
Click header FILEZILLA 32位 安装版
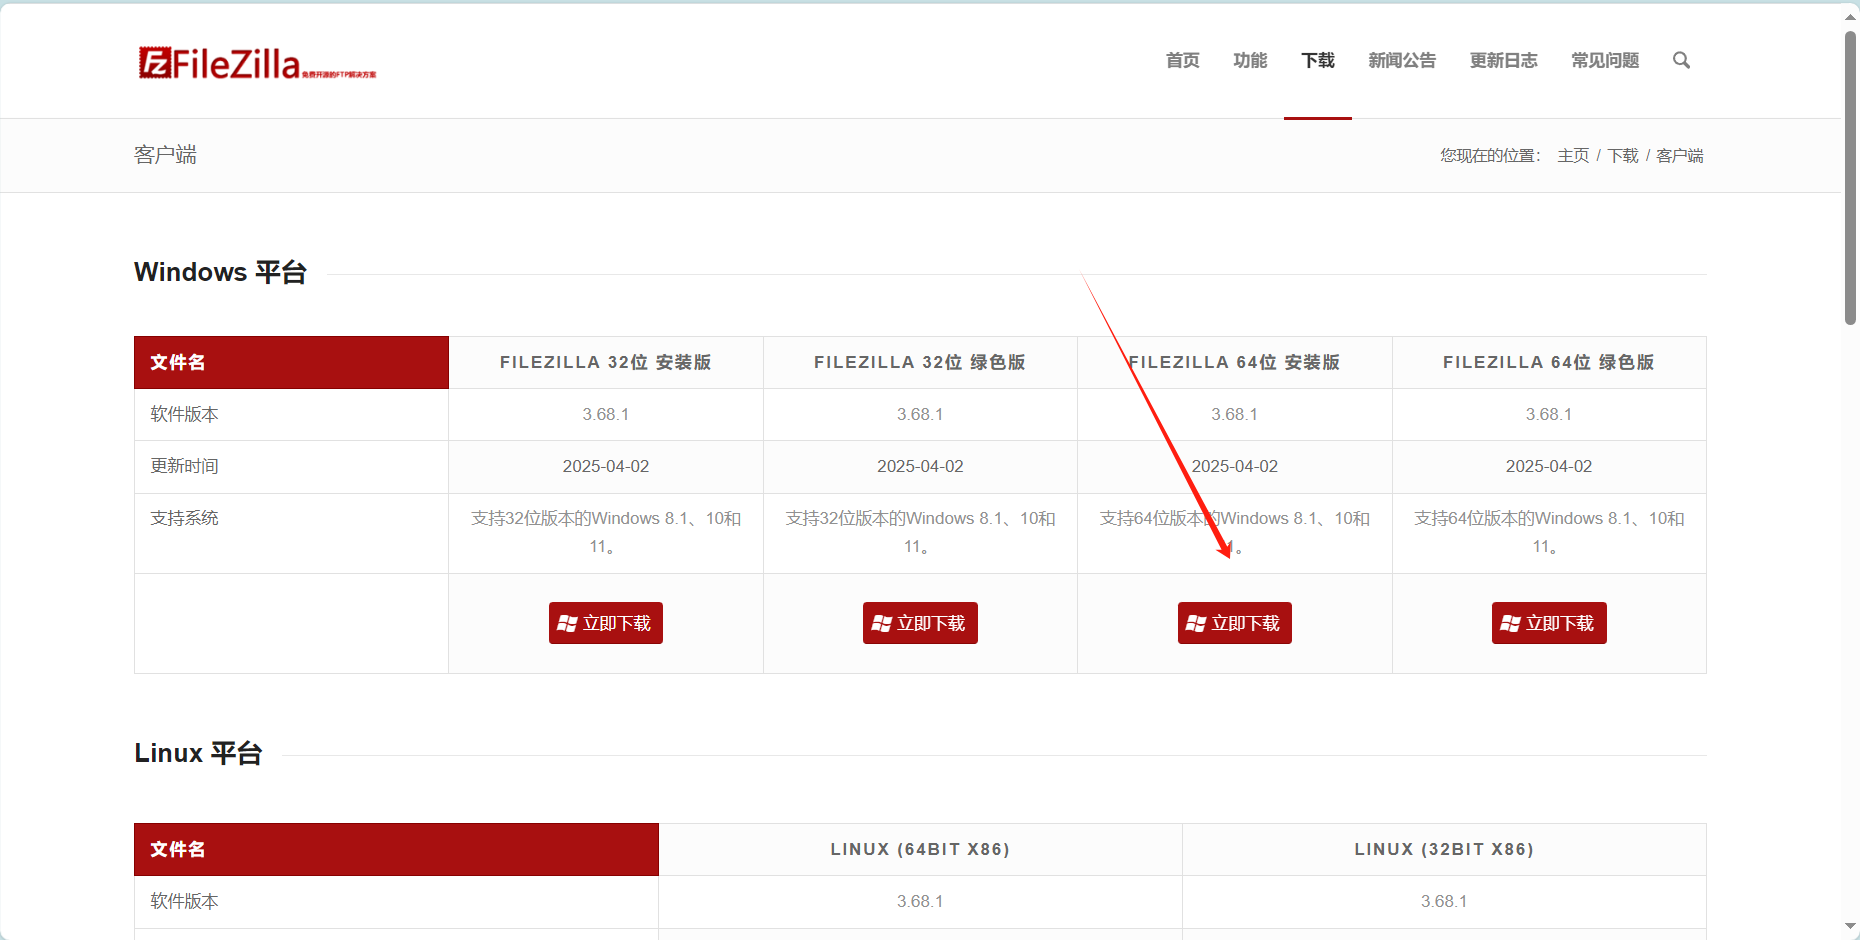click(x=606, y=362)
